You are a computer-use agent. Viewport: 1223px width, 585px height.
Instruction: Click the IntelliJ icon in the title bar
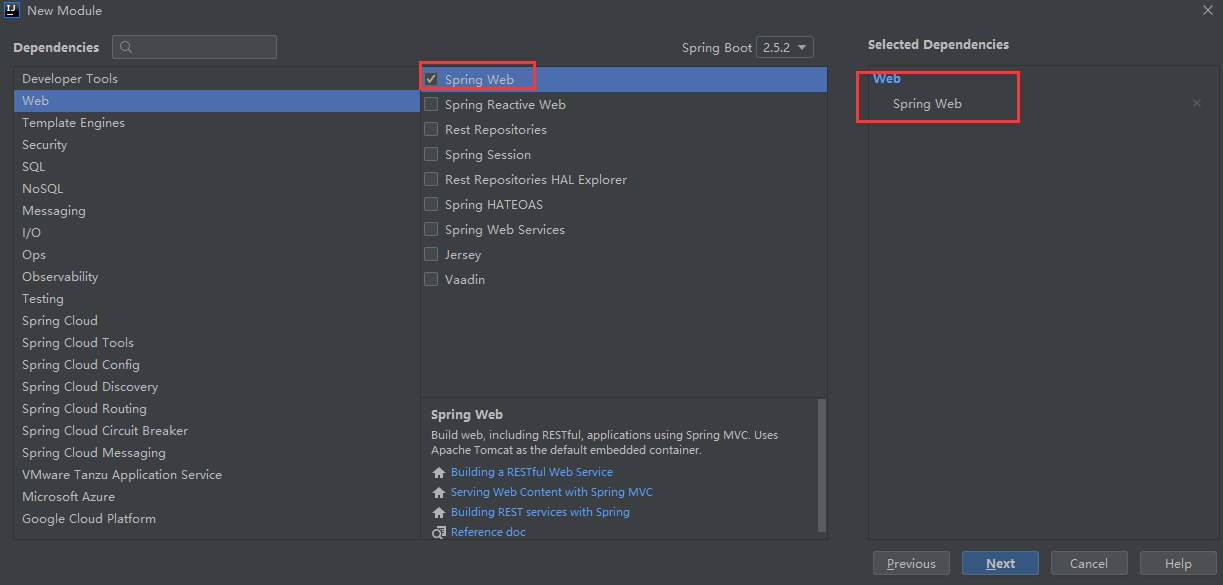pyautogui.click(x=11, y=10)
